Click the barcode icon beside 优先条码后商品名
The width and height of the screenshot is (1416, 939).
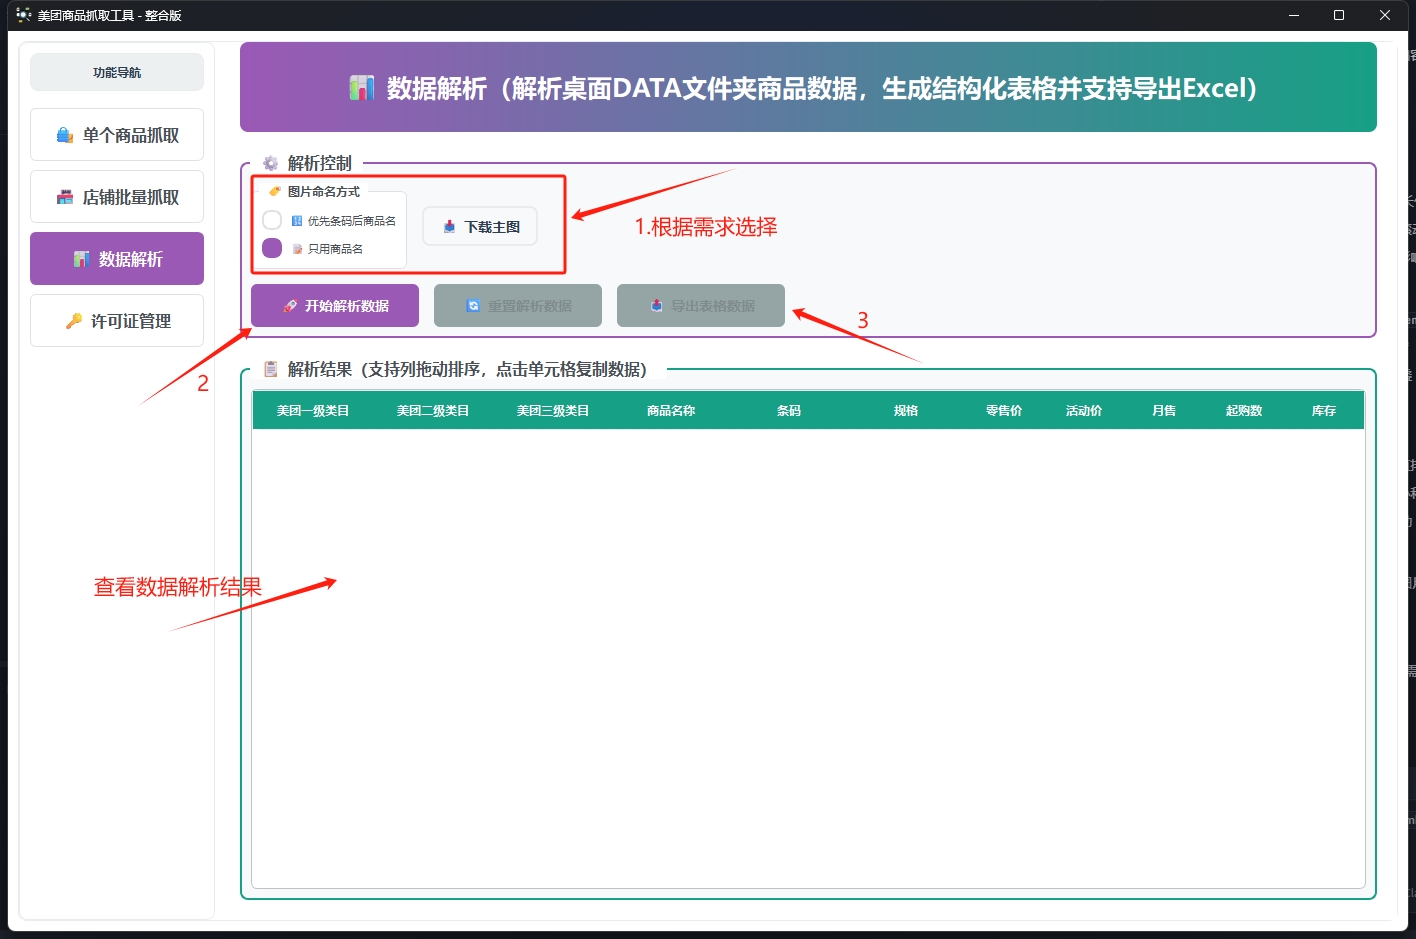pos(297,221)
